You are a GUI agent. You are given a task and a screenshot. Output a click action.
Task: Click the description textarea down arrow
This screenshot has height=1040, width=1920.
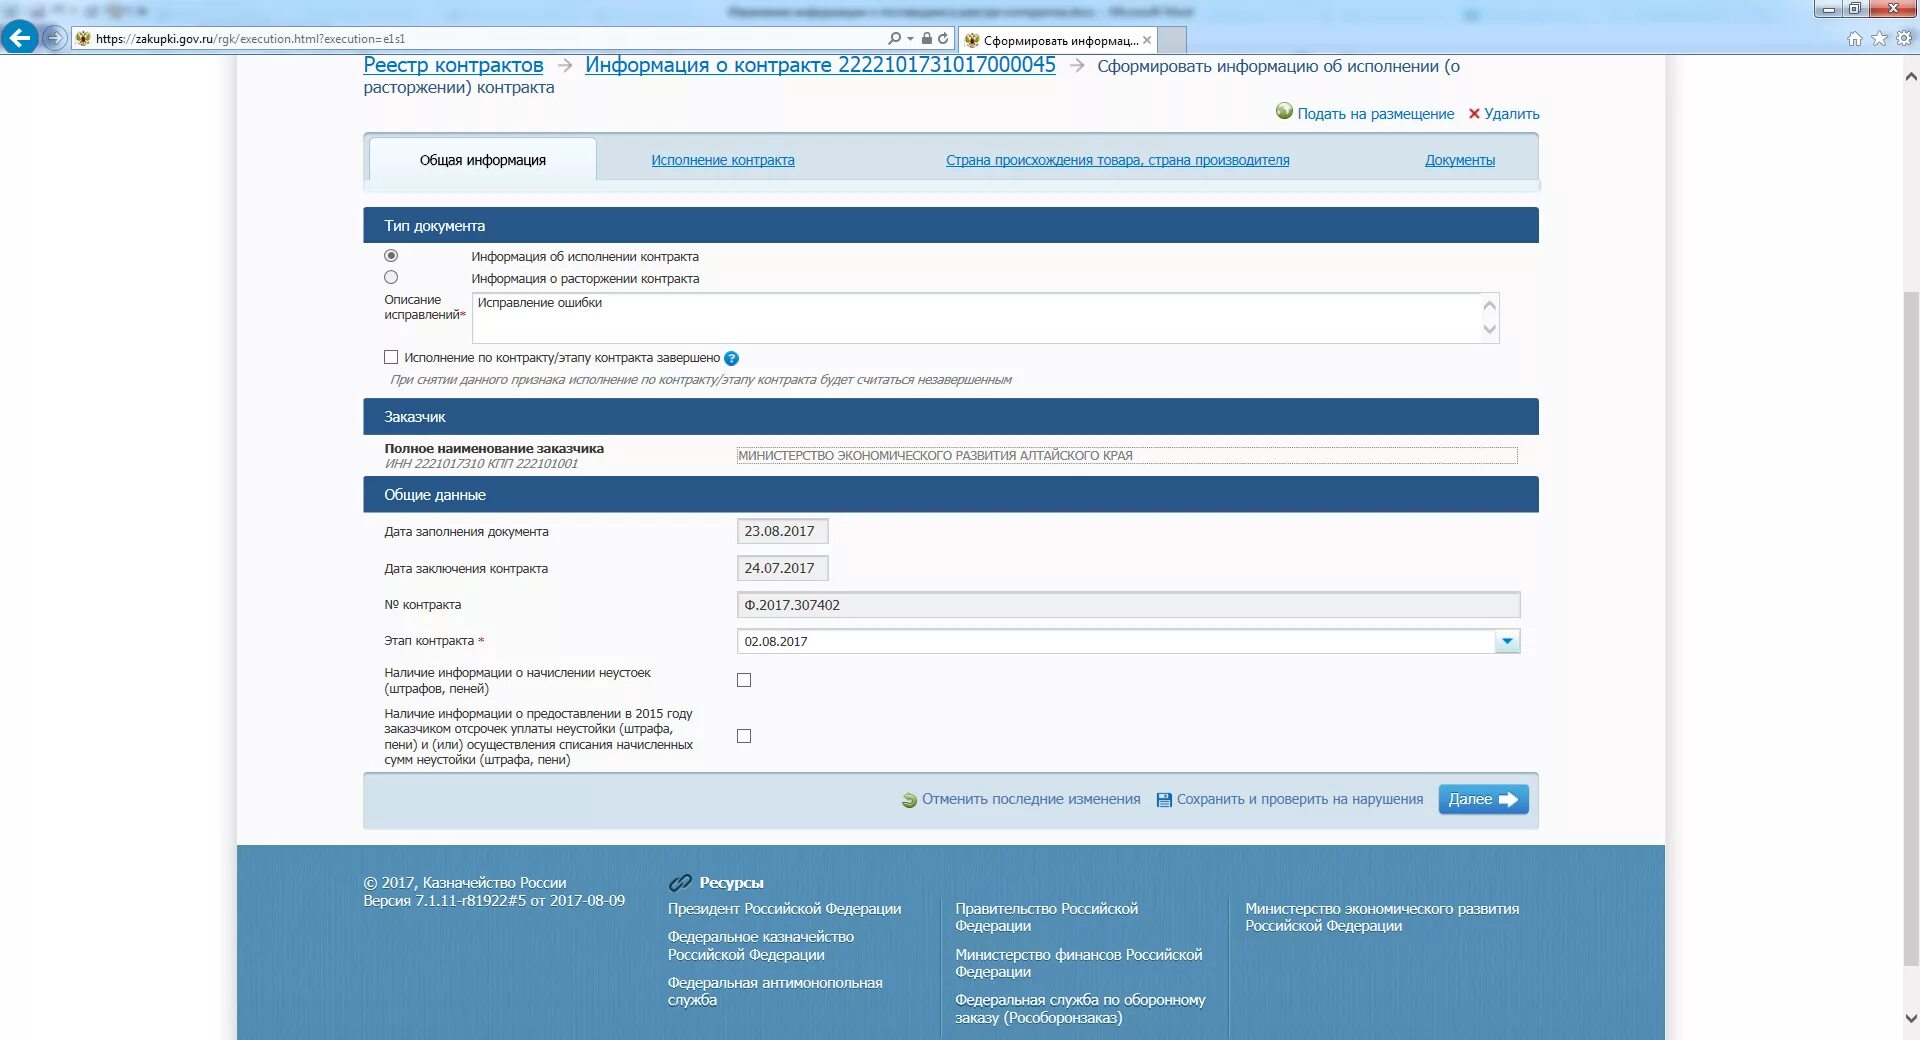(1489, 330)
